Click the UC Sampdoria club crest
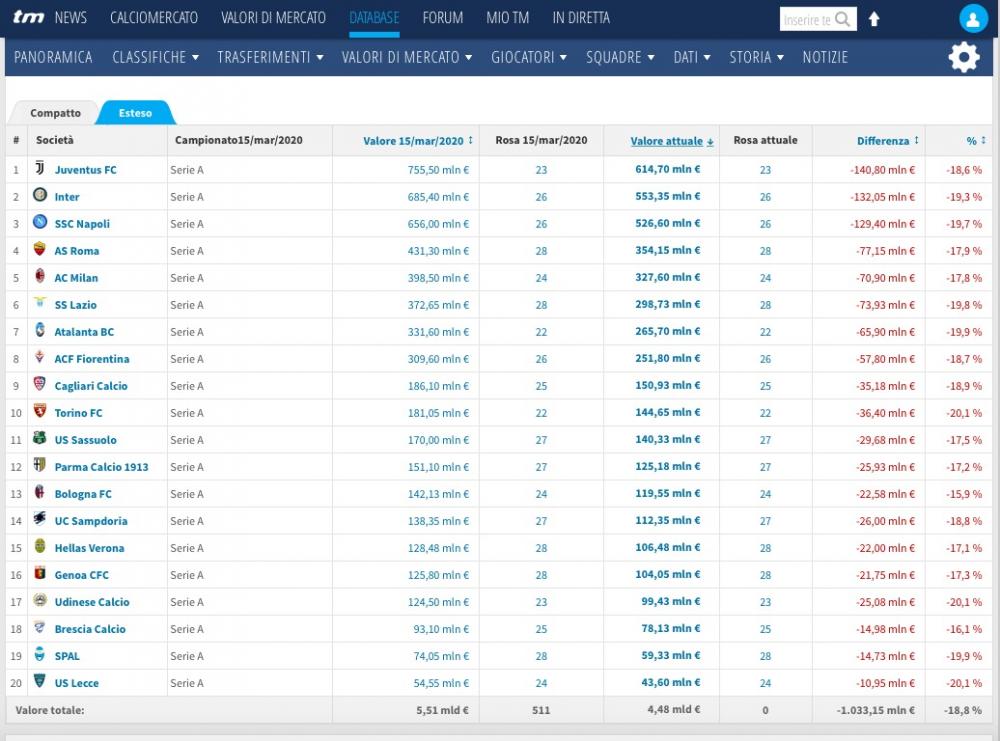This screenshot has width=1000, height=741. tap(40, 518)
